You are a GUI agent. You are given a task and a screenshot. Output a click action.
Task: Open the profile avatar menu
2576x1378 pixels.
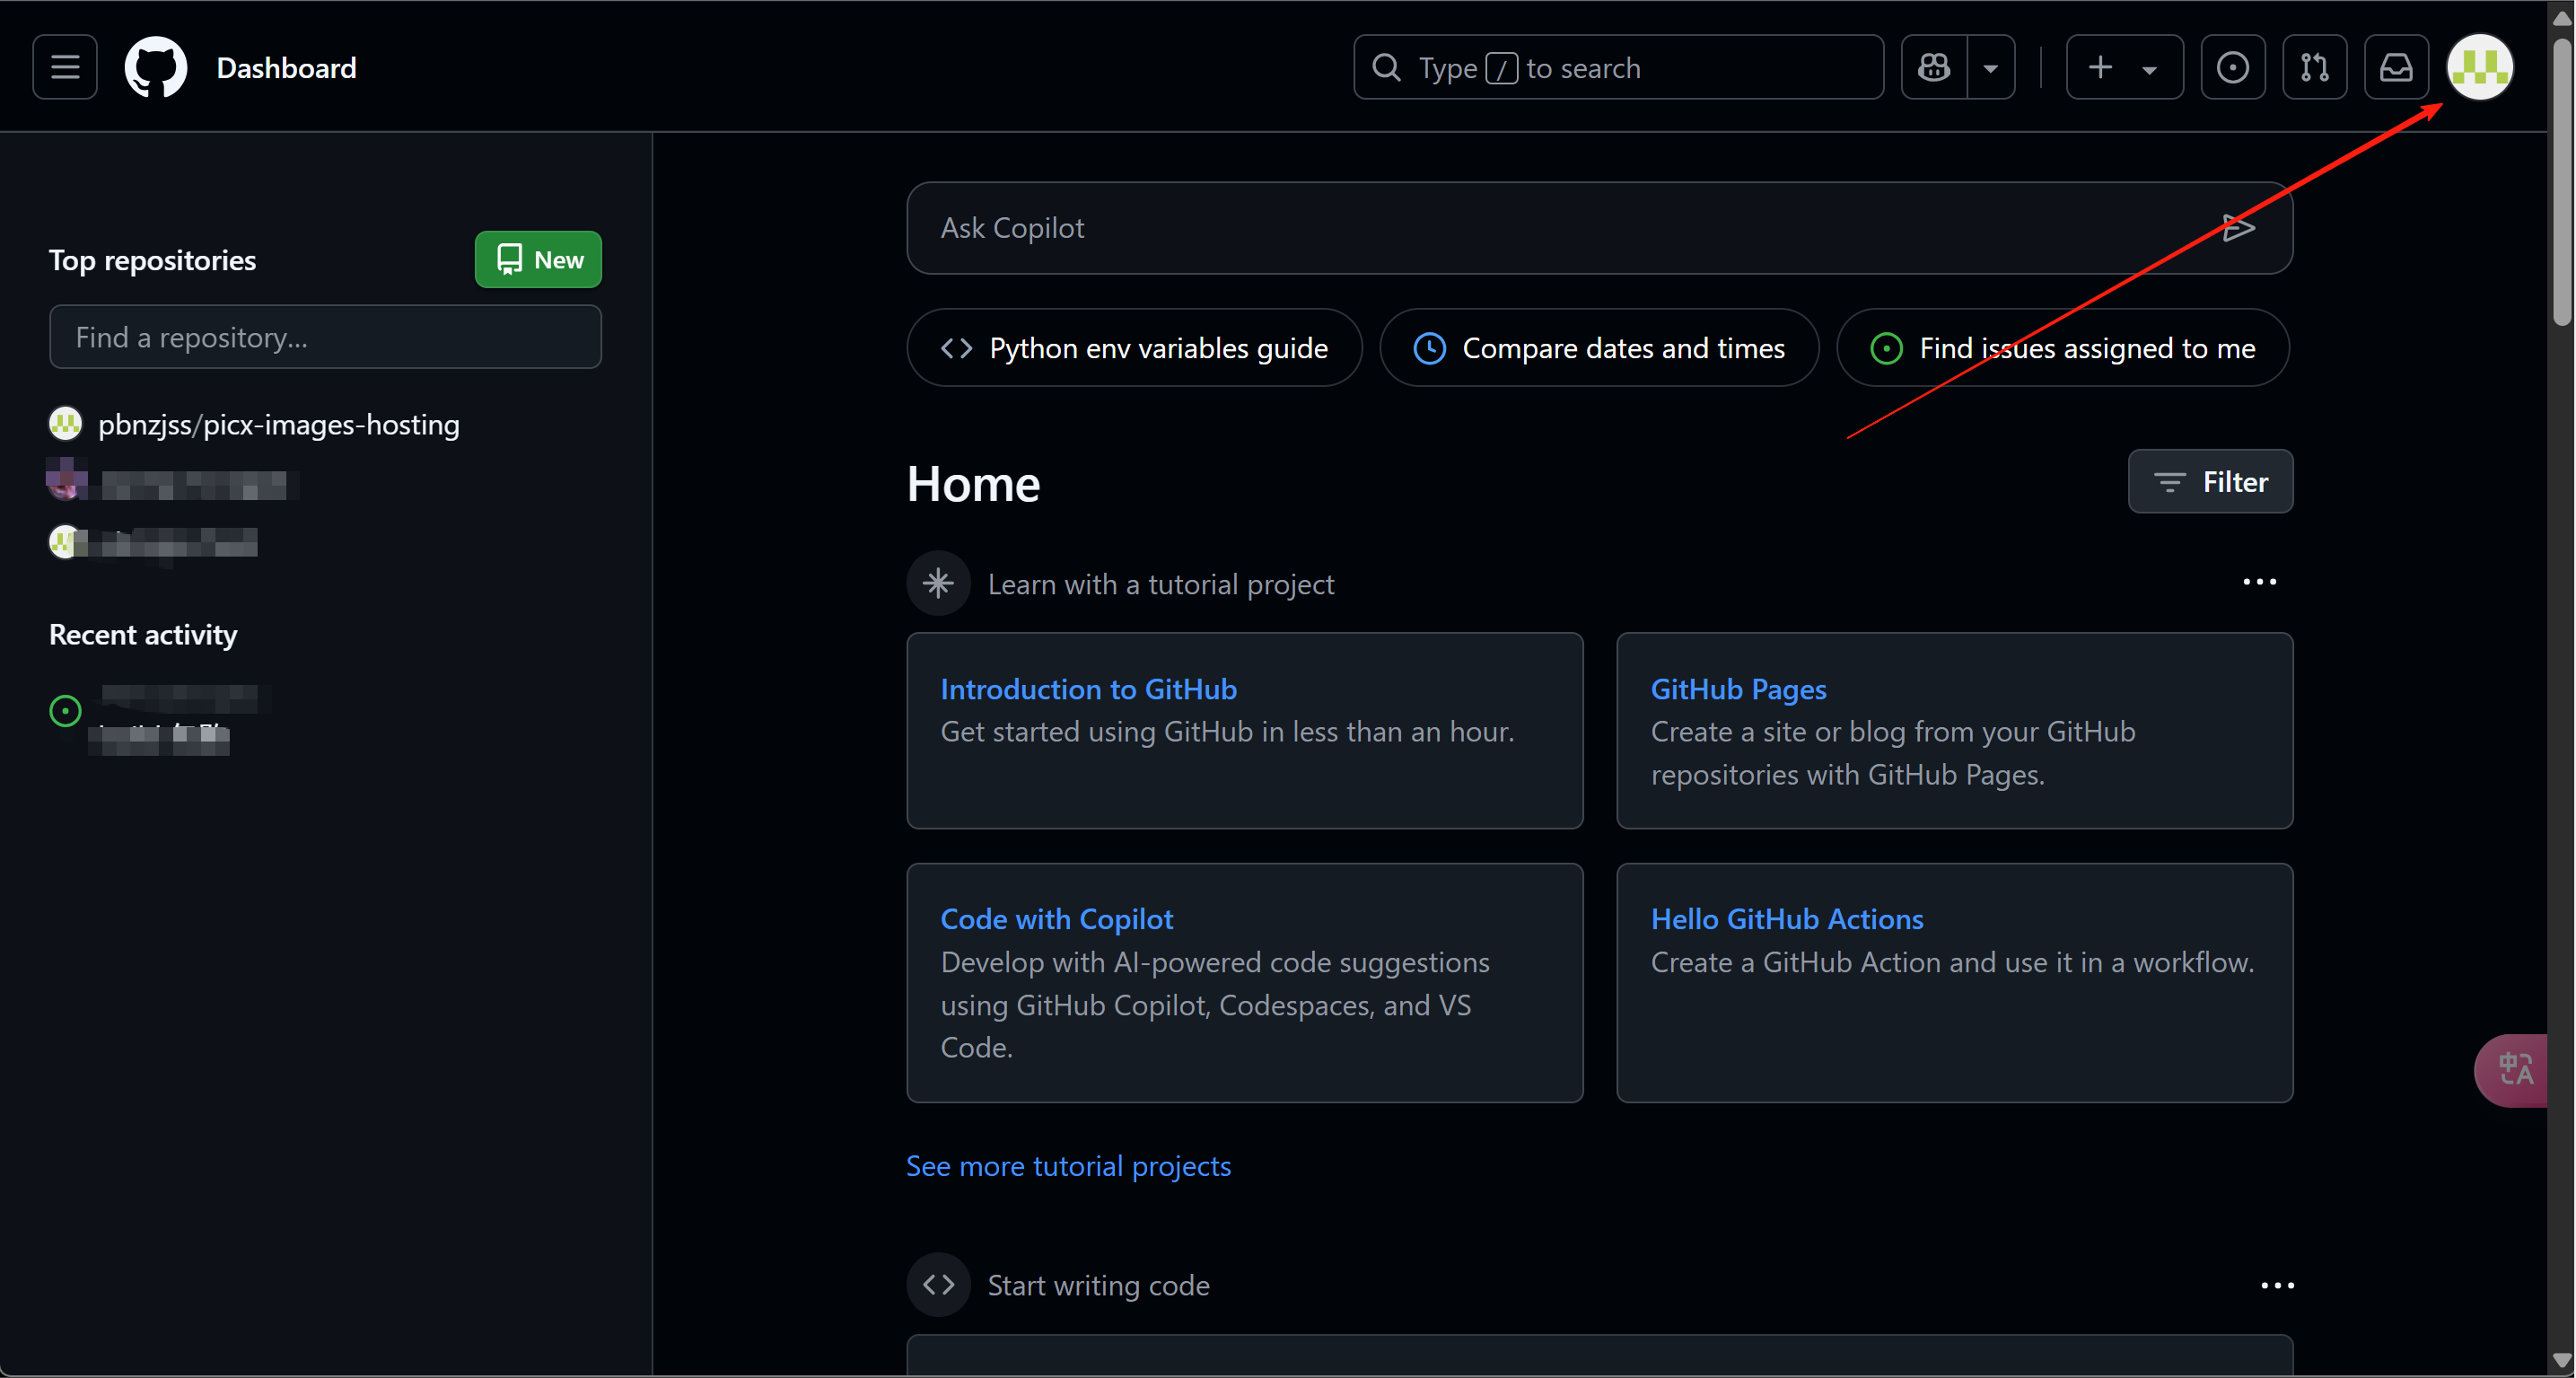click(2480, 67)
